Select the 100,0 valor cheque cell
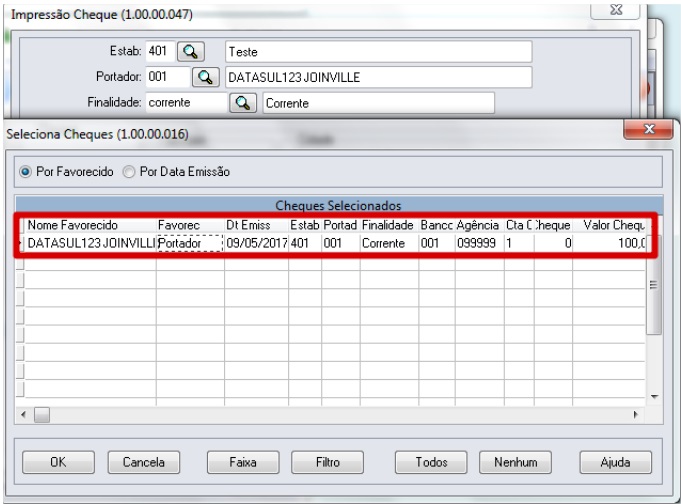This screenshot has height=504, width=681. pos(609,243)
